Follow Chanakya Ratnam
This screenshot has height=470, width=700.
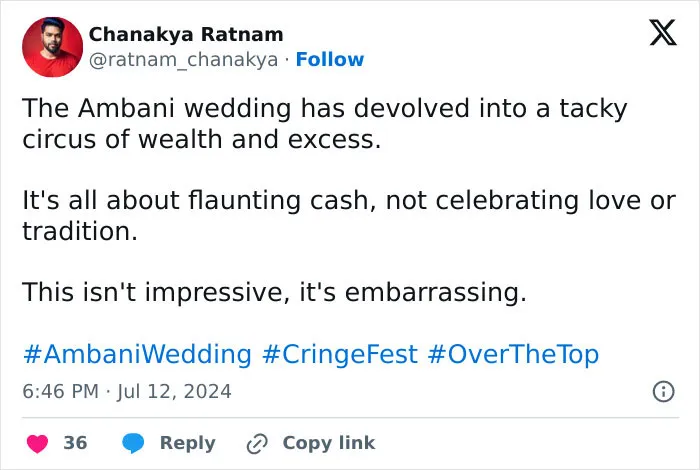pyautogui.click(x=330, y=59)
